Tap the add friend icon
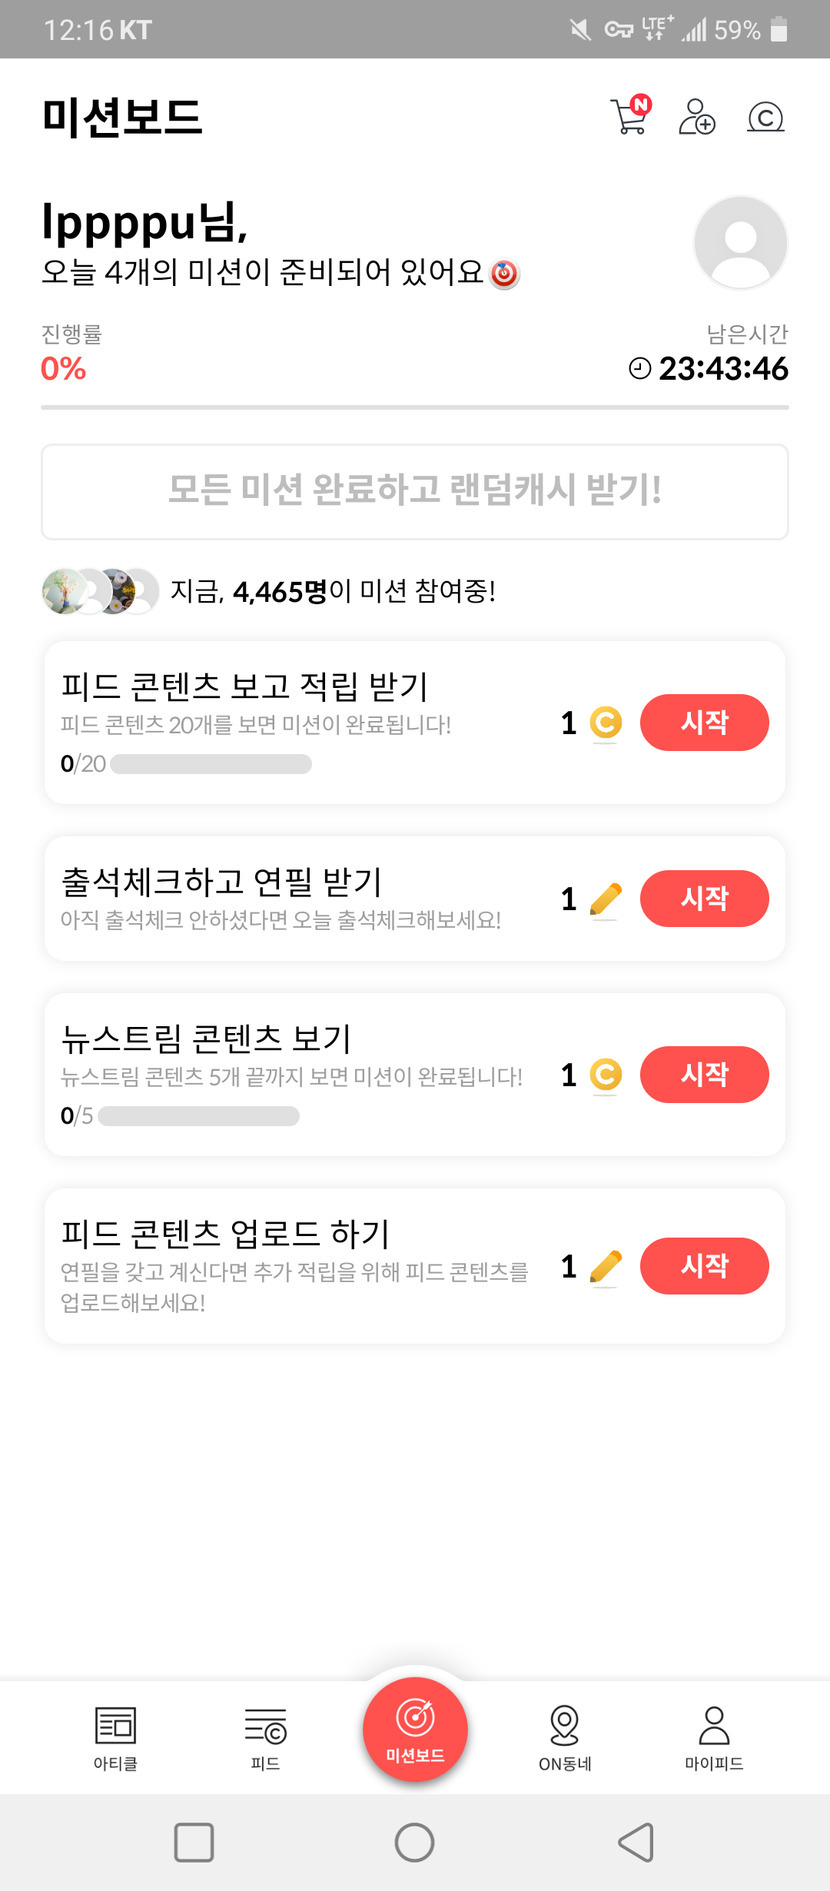Screen dimensions: 830x1891 (x=697, y=117)
